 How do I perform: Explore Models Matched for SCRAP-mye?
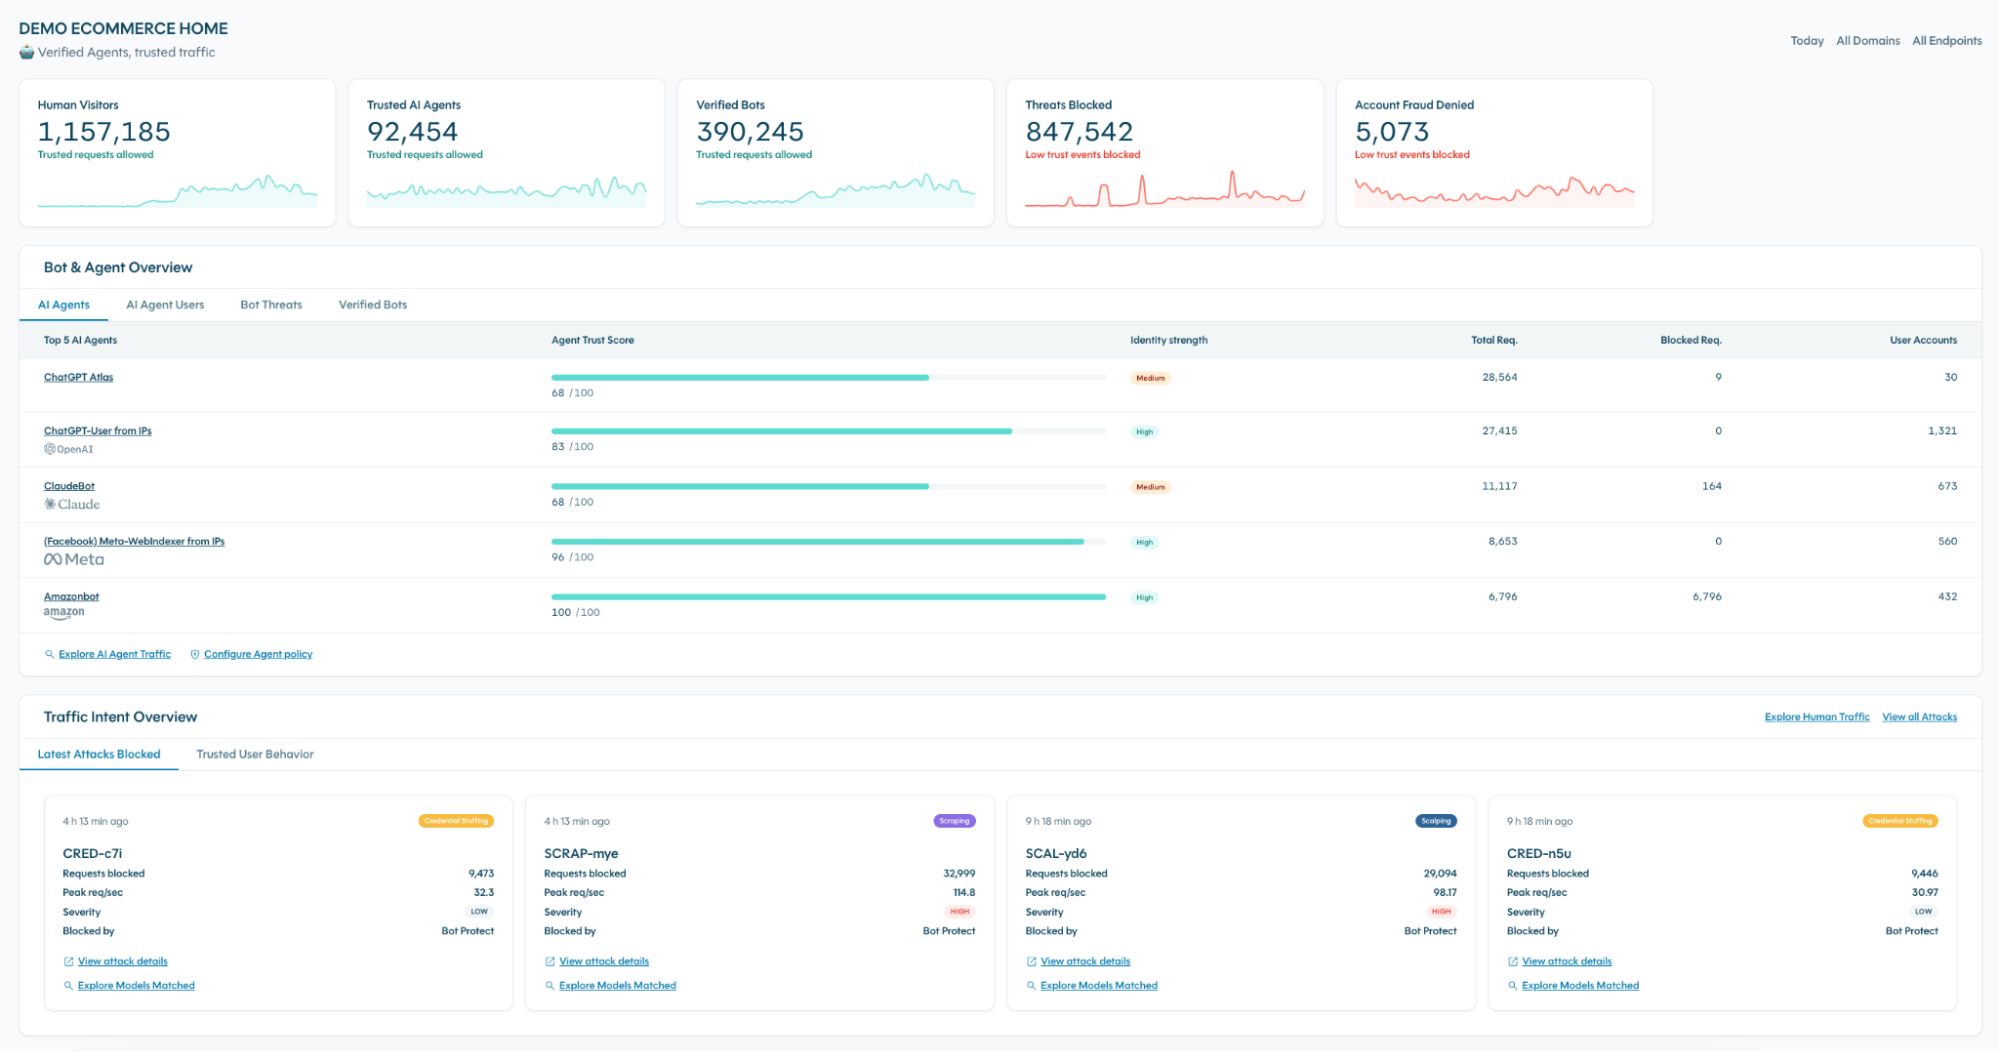(x=618, y=985)
